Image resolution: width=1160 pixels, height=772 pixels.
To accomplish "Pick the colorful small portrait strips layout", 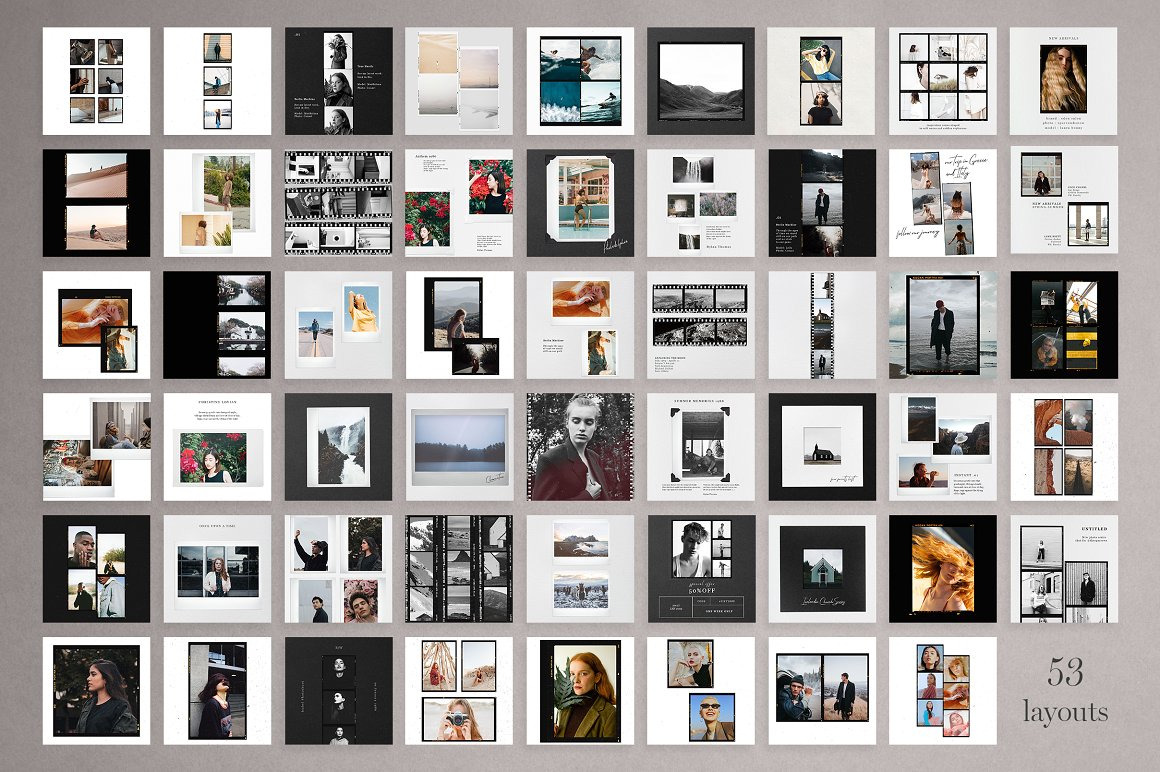I will tap(942, 691).
